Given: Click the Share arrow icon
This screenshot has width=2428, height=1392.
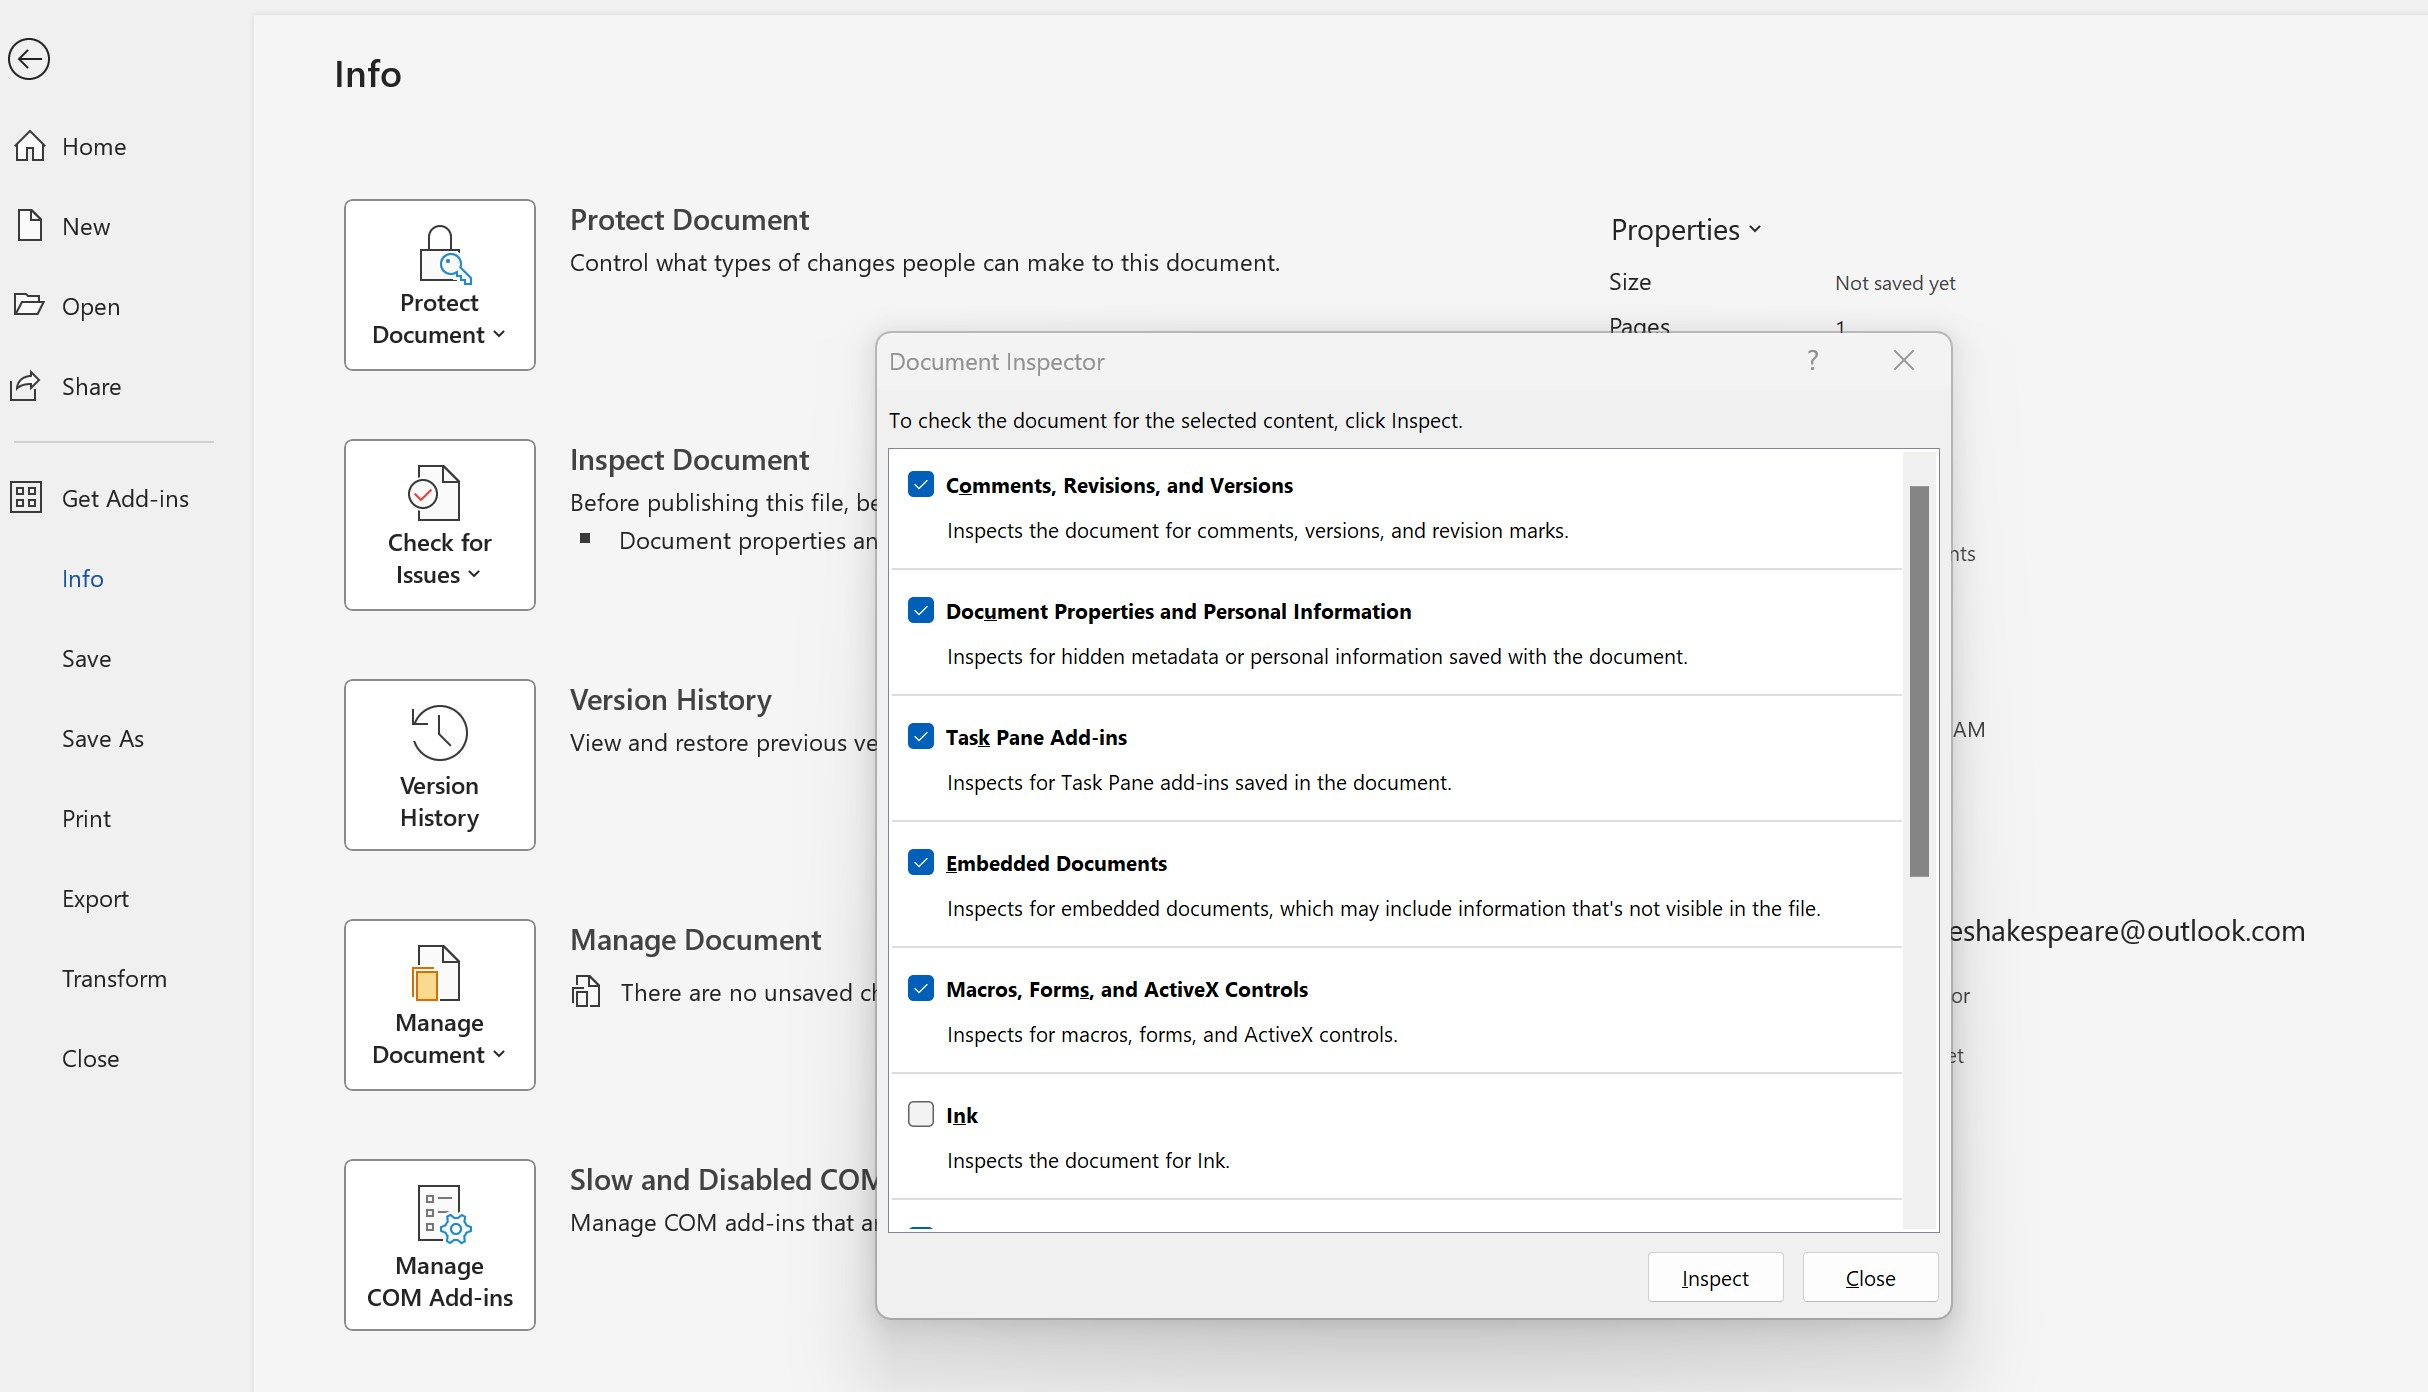Looking at the screenshot, I should click(26, 386).
